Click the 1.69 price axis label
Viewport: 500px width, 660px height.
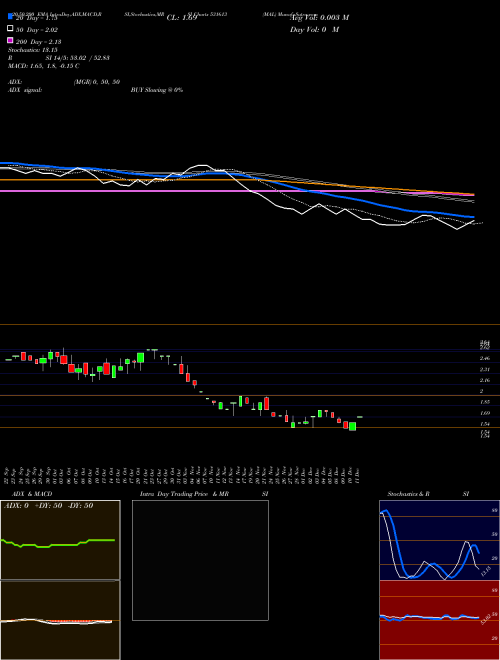click(485, 413)
